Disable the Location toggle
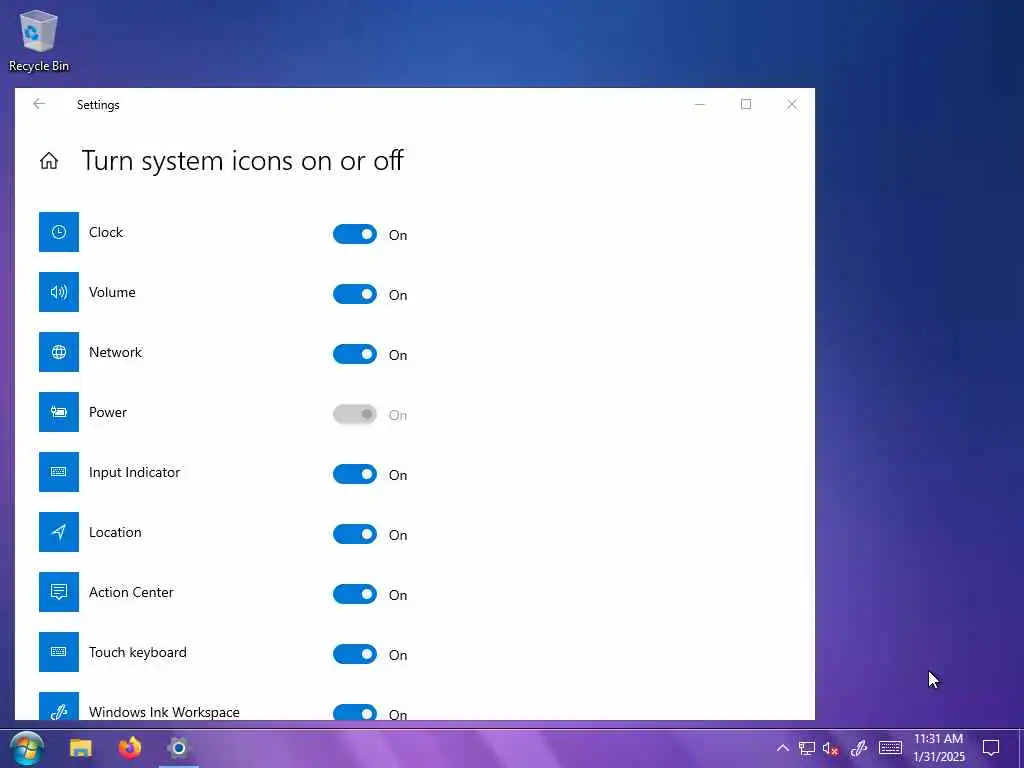 [x=355, y=535]
